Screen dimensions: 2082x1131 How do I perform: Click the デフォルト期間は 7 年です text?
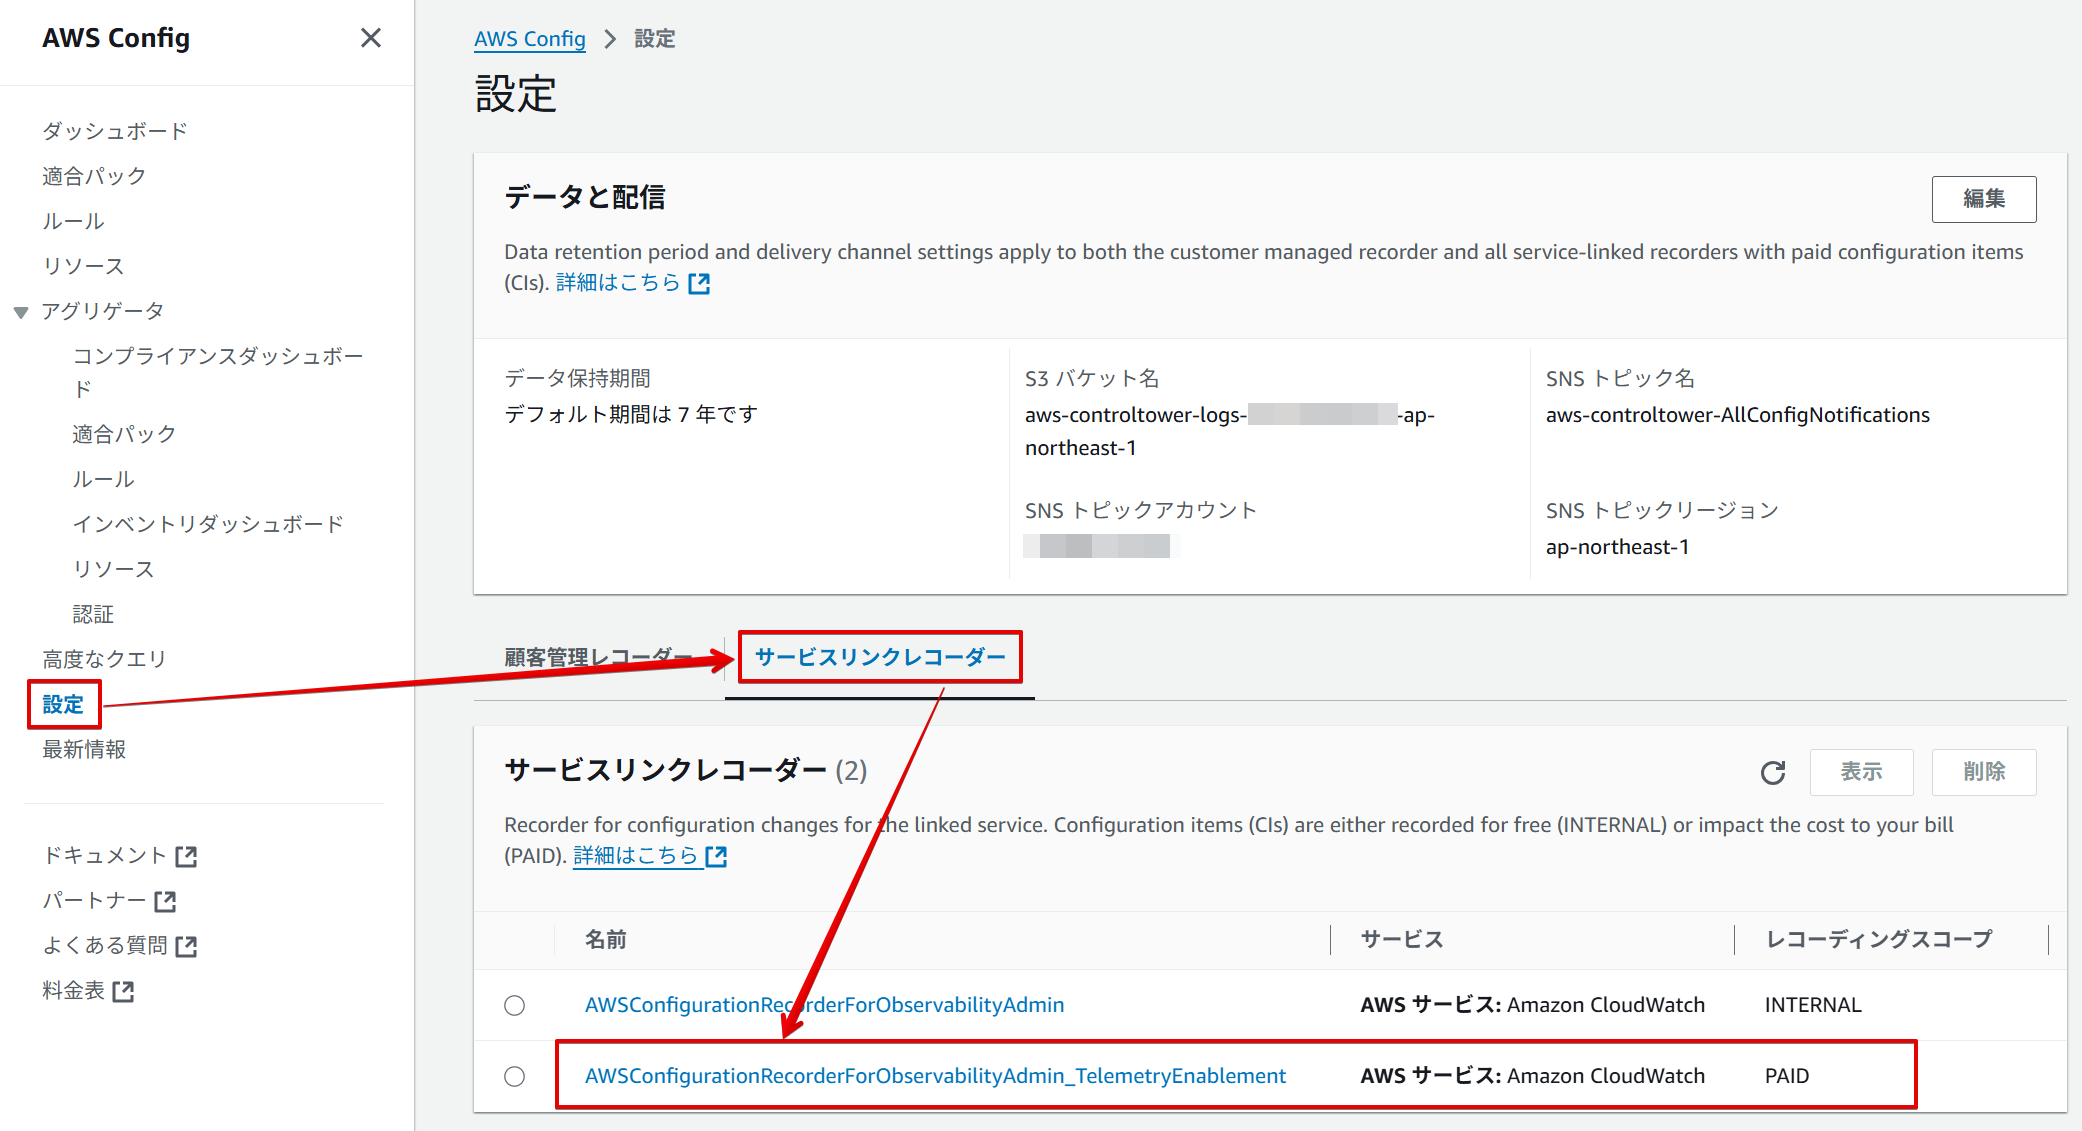click(x=631, y=414)
